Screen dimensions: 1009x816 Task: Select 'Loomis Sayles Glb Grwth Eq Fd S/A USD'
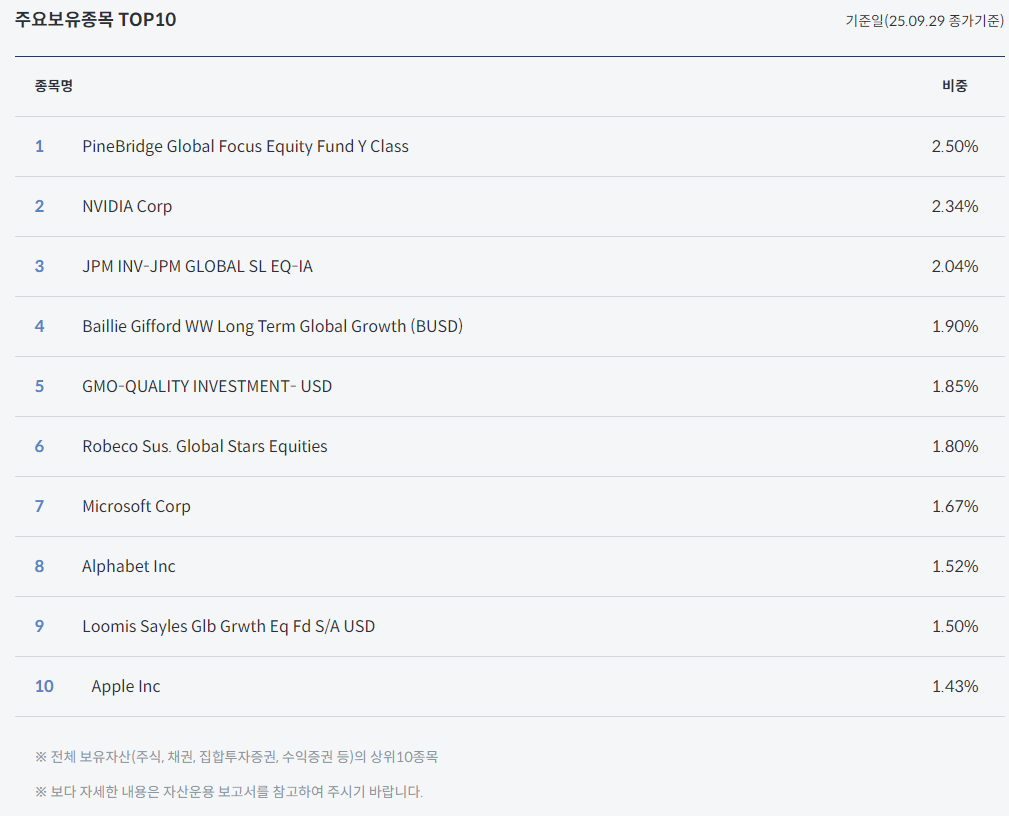coord(228,626)
